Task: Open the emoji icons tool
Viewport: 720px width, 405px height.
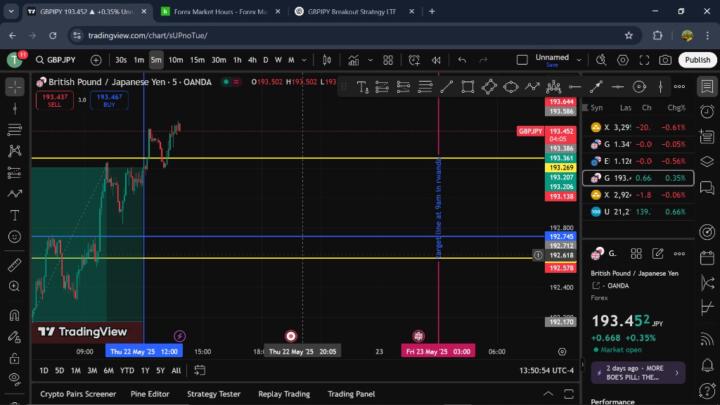Action: (15, 236)
